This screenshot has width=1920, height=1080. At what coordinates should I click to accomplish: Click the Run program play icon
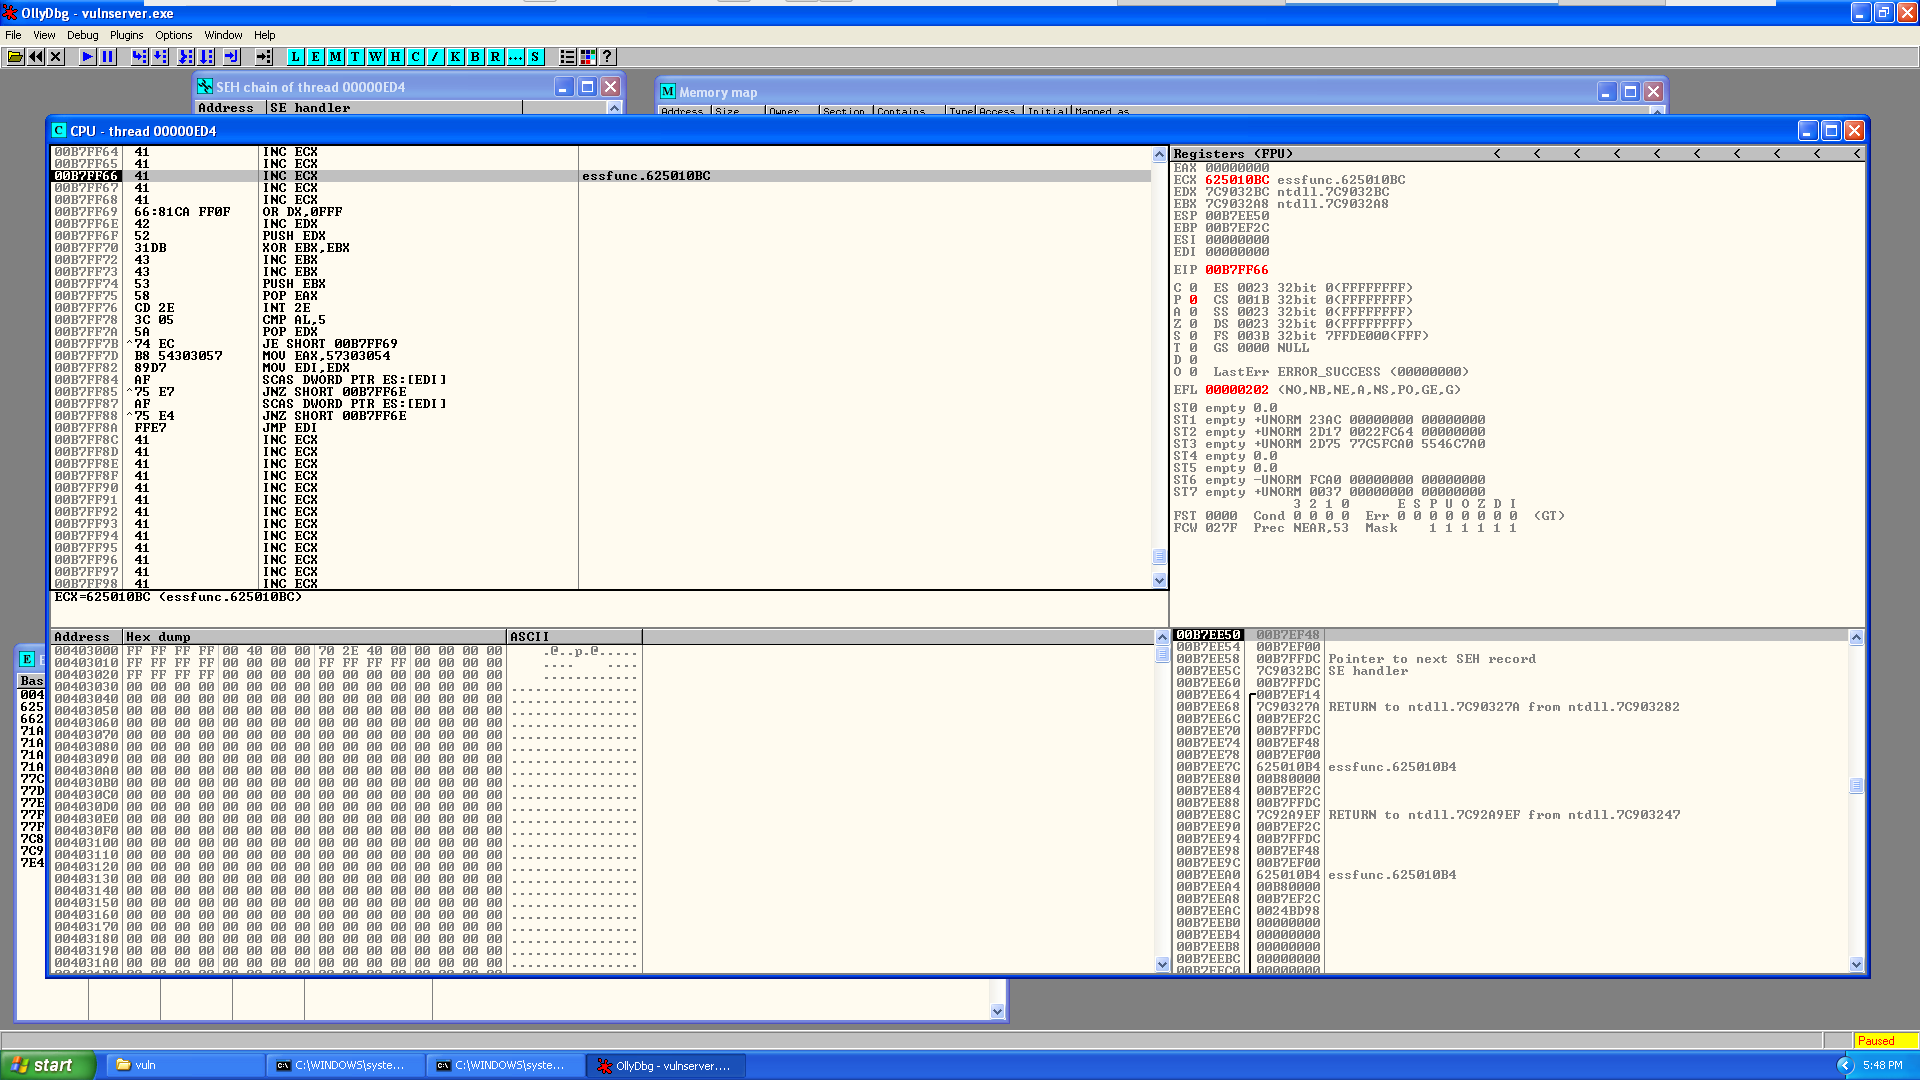click(88, 57)
